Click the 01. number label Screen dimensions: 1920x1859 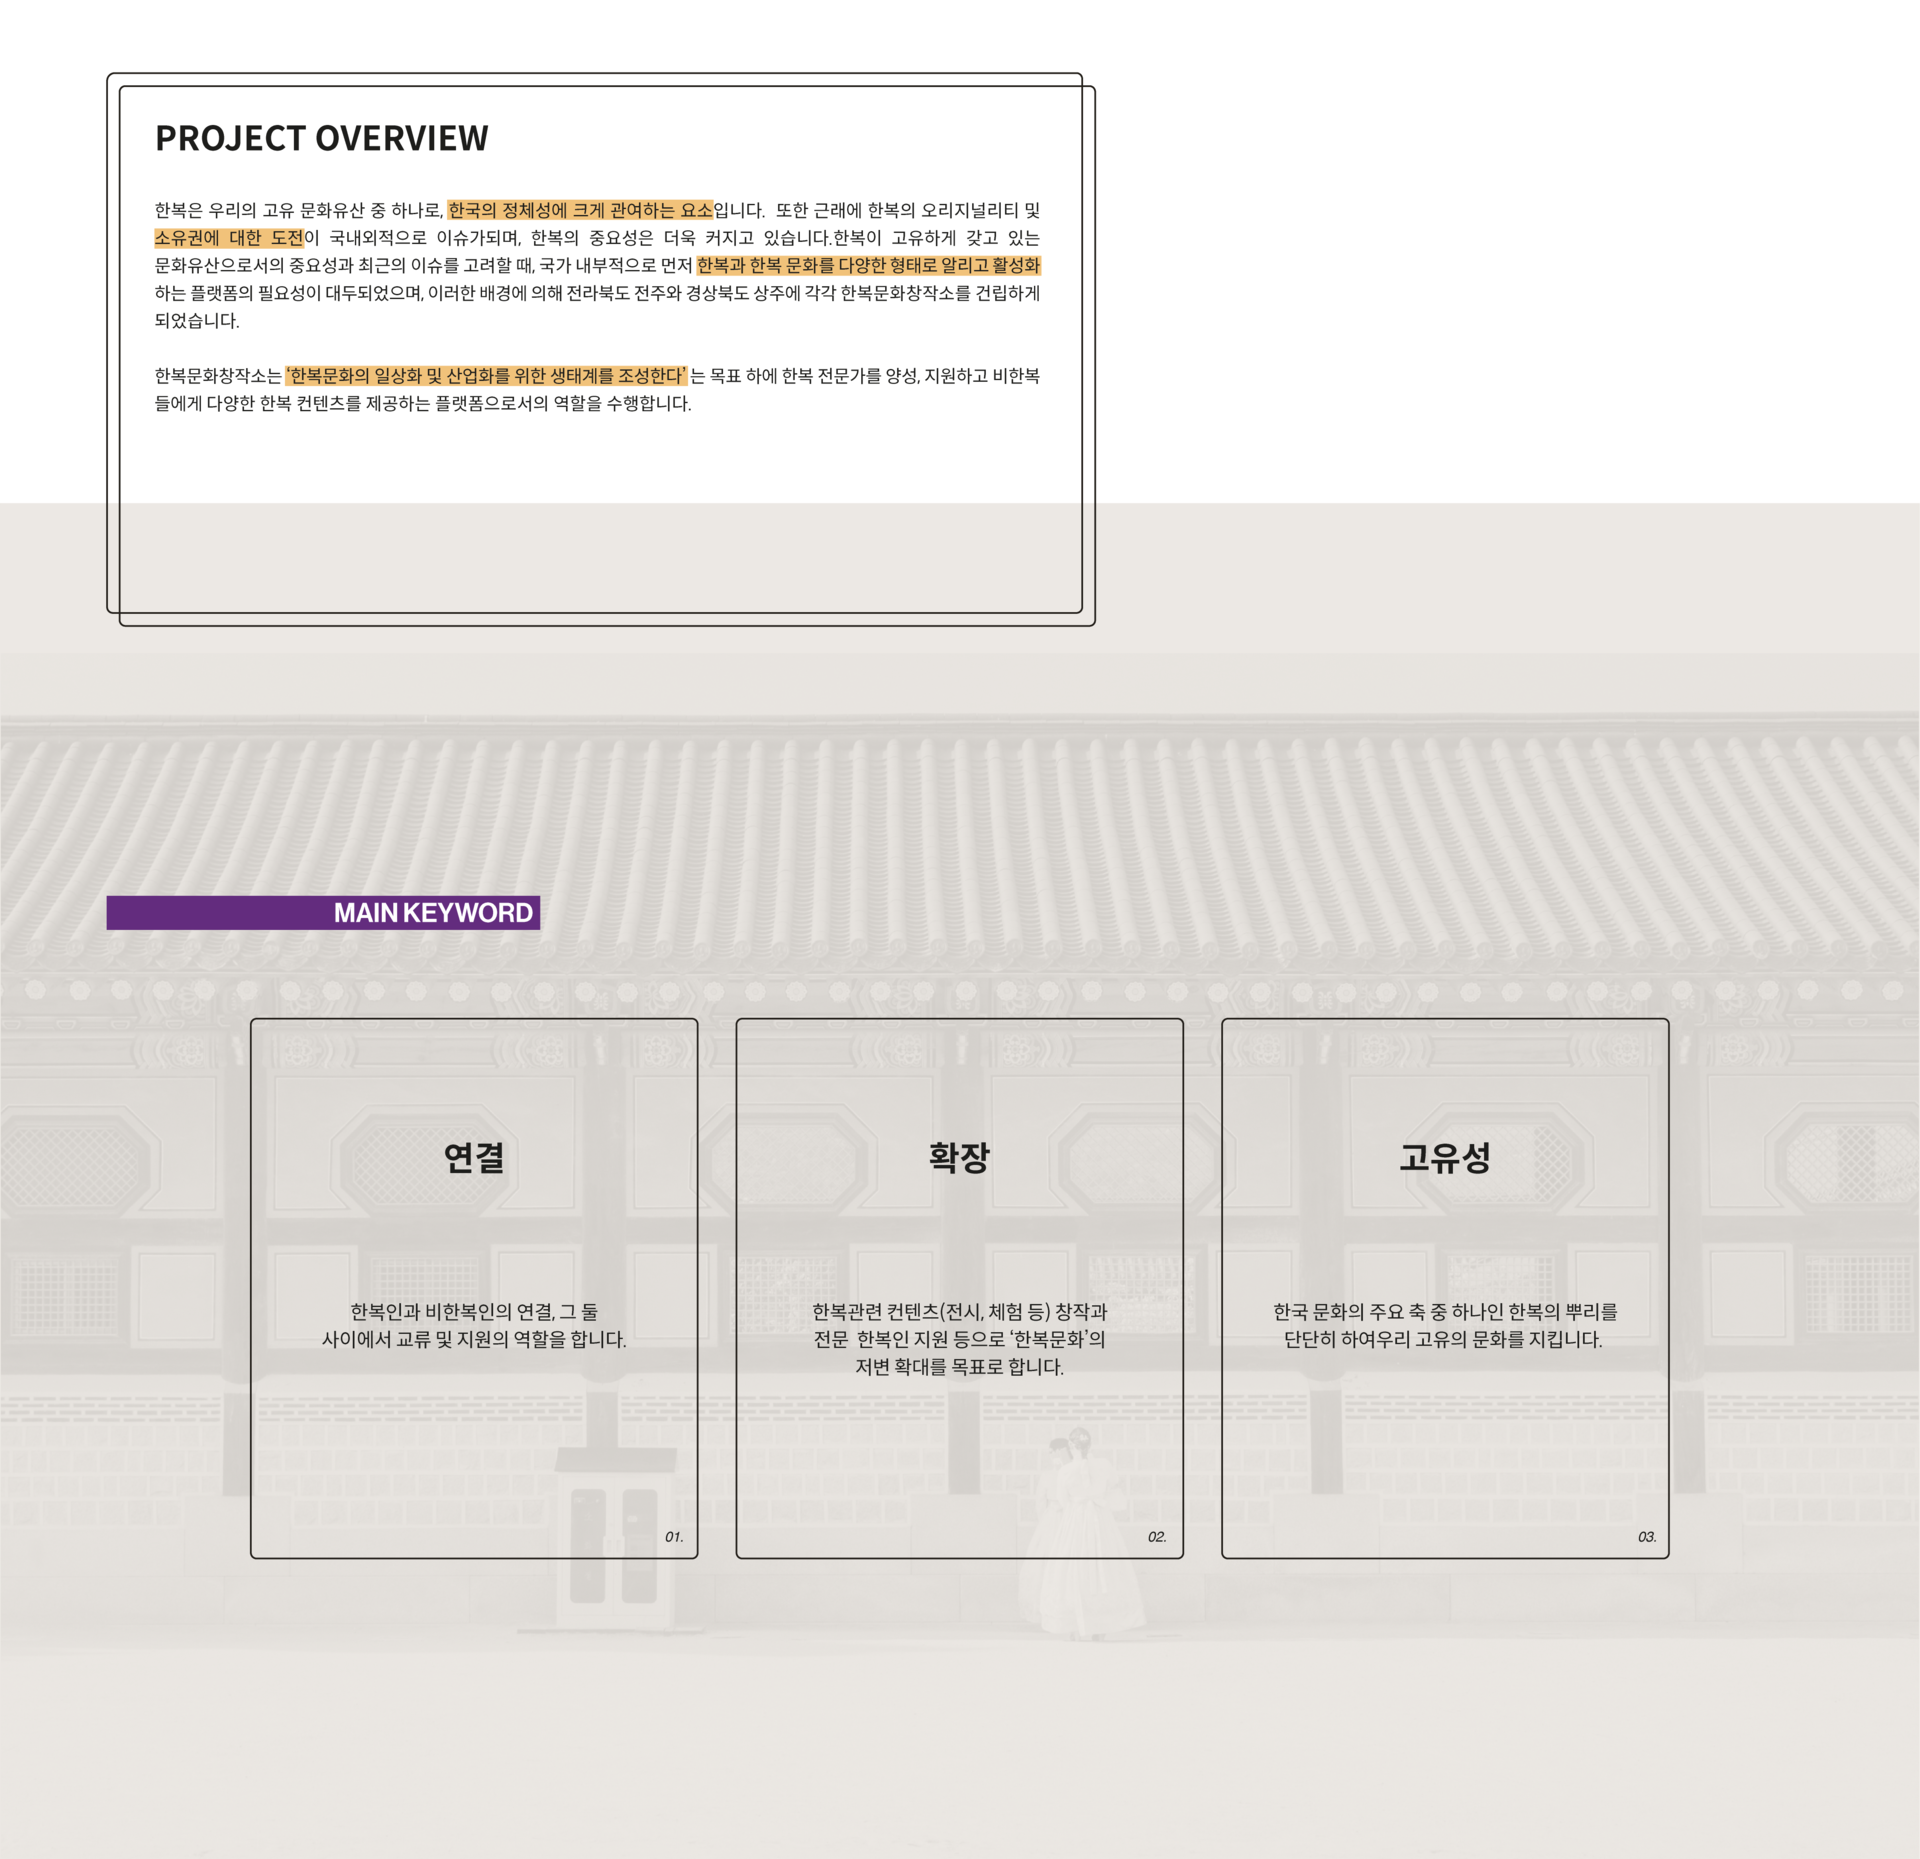click(x=674, y=1536)
